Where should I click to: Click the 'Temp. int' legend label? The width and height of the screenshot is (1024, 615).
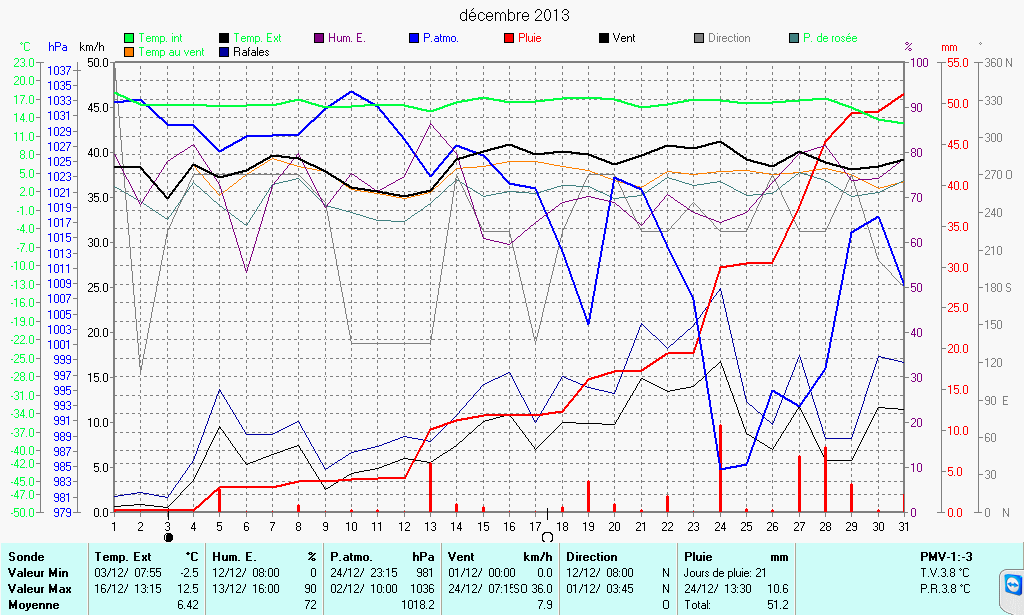(x=161, y=38)
